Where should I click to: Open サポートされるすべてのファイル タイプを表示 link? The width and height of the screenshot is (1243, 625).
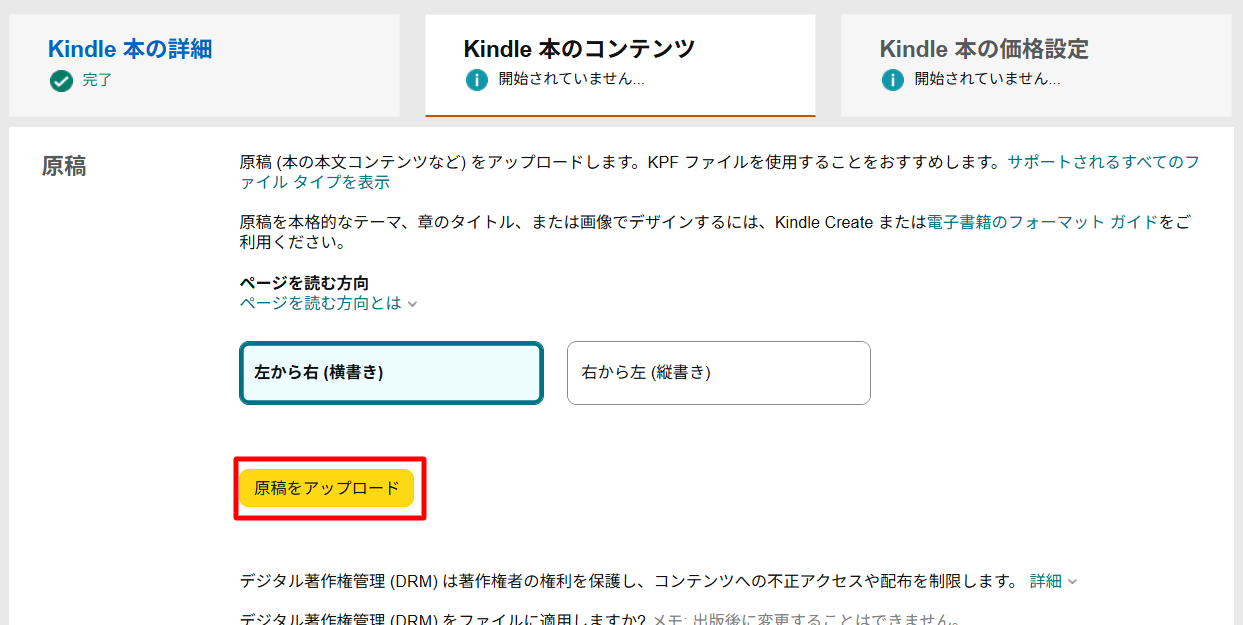pos(719,172)
